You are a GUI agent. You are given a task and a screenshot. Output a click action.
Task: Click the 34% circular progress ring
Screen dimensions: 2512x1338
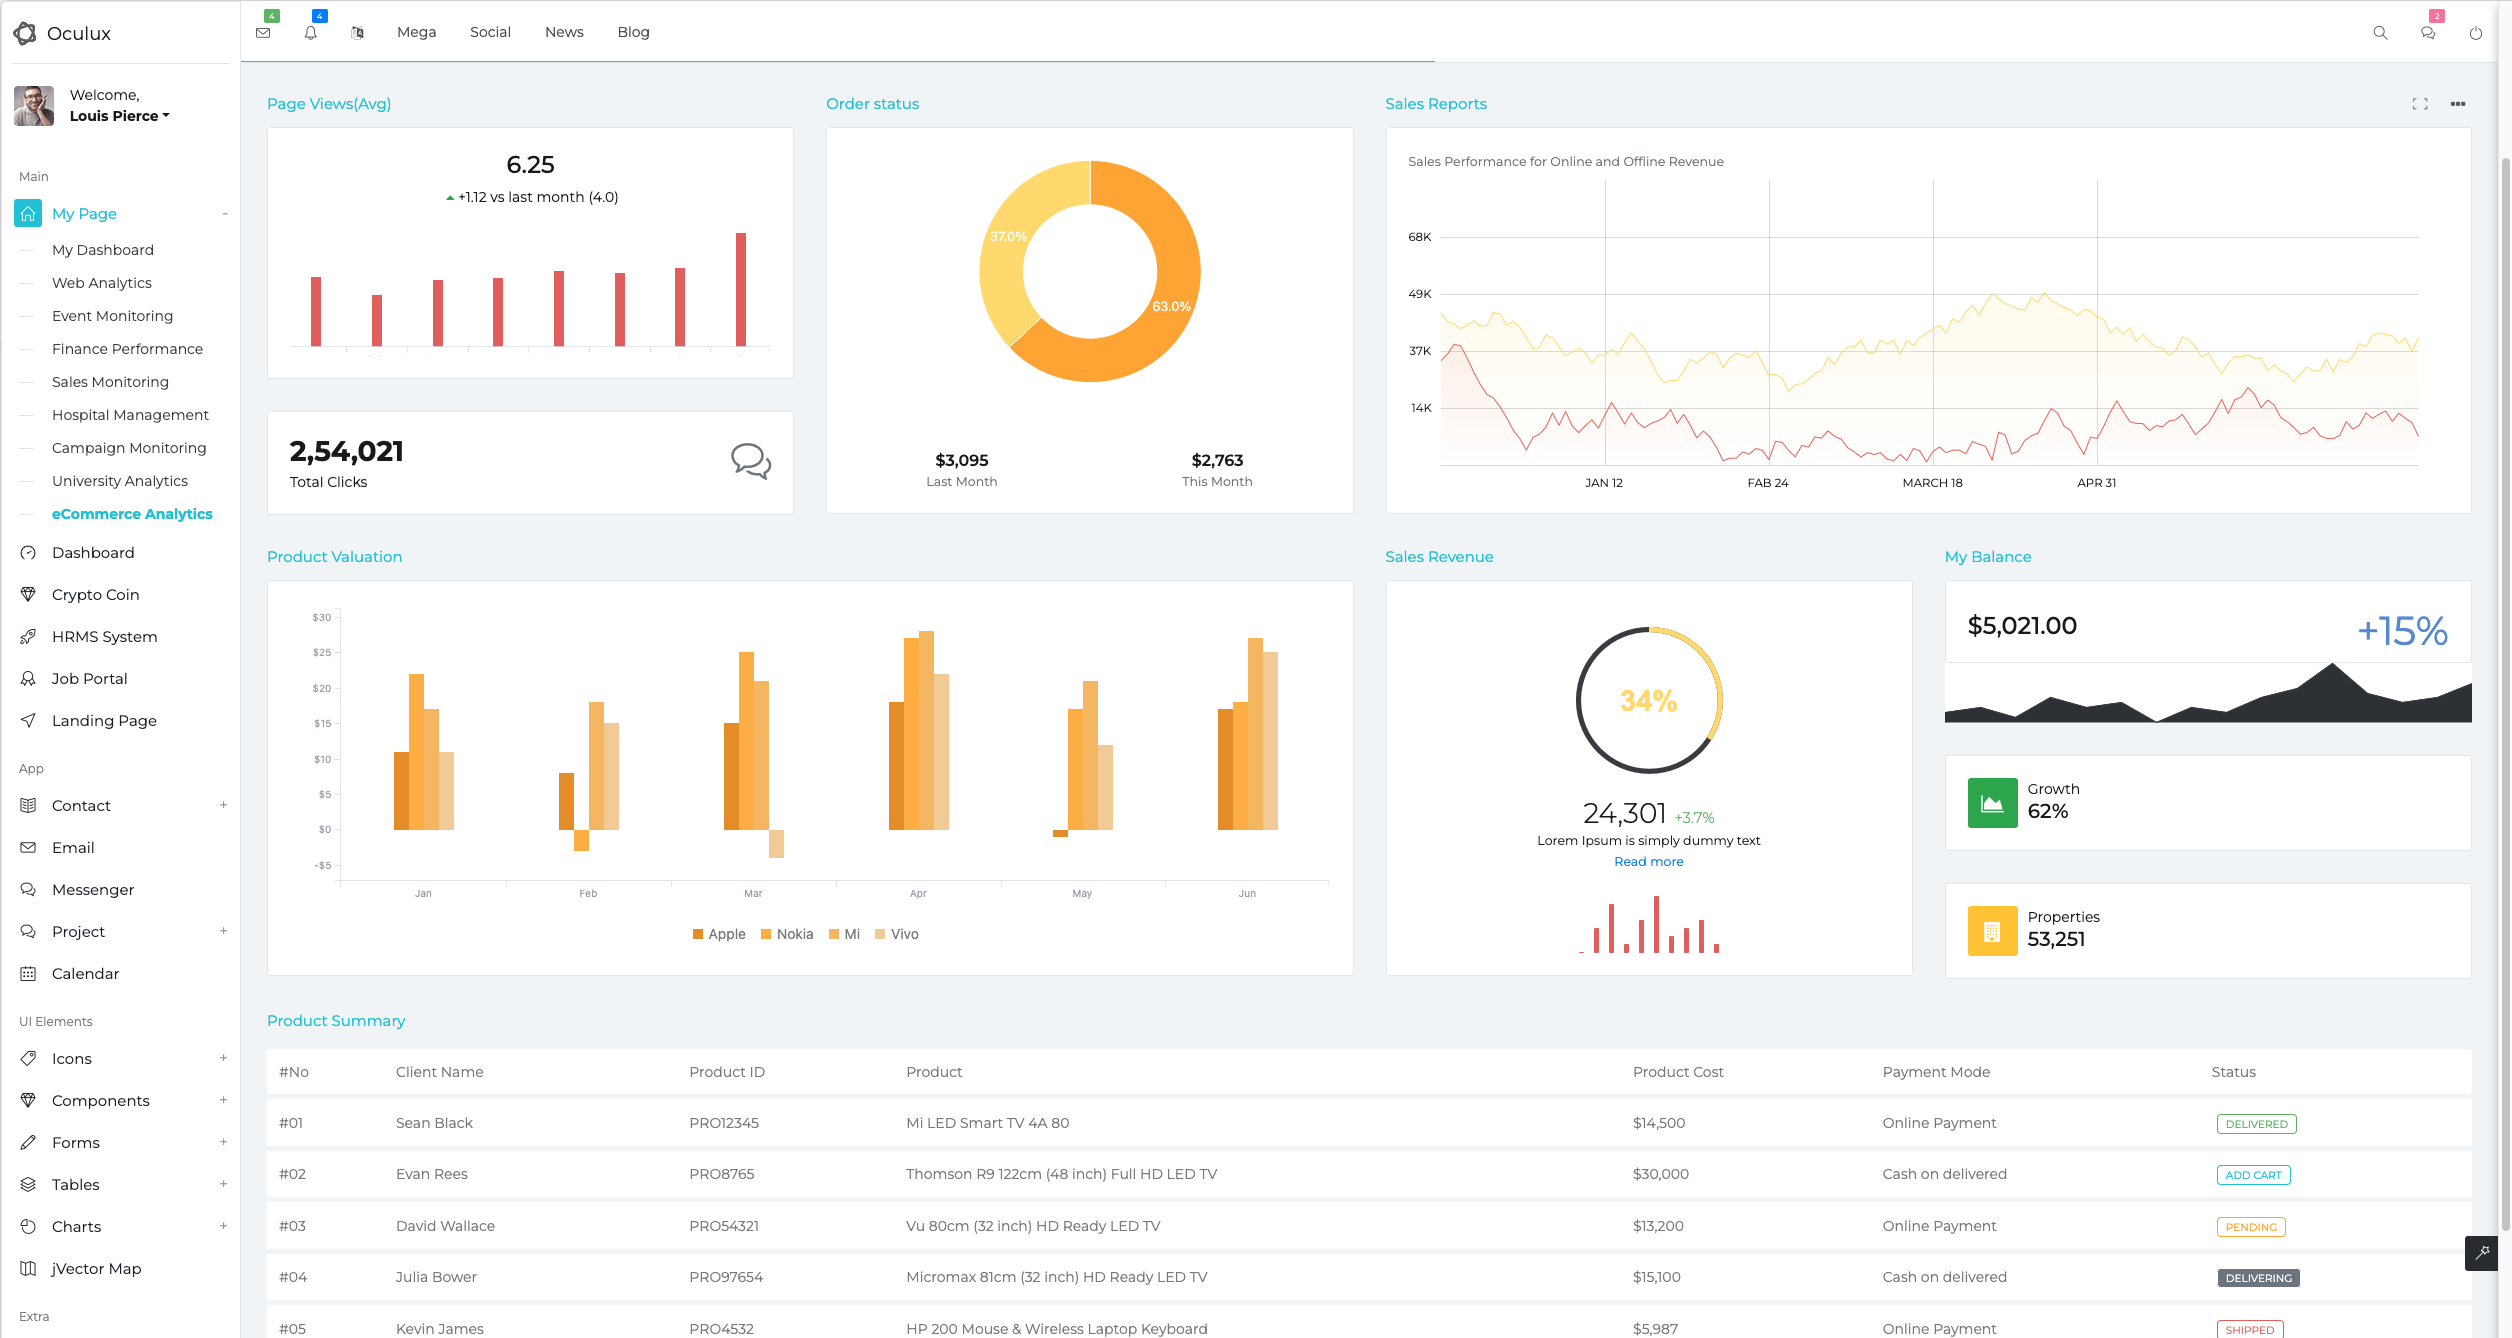coord(1649,700)
